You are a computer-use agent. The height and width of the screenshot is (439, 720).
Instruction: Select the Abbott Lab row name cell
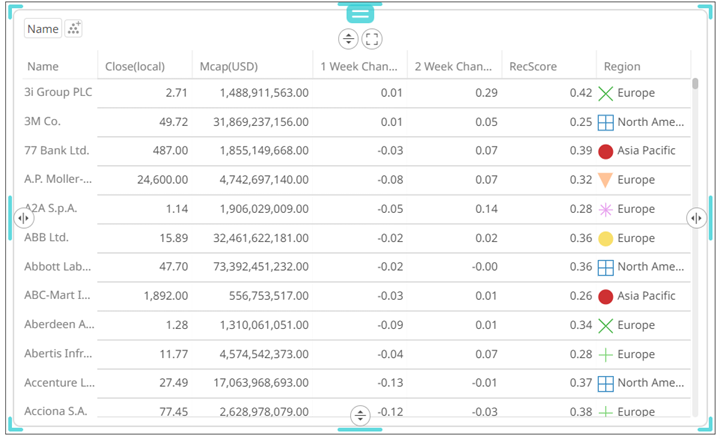point(59,267)
